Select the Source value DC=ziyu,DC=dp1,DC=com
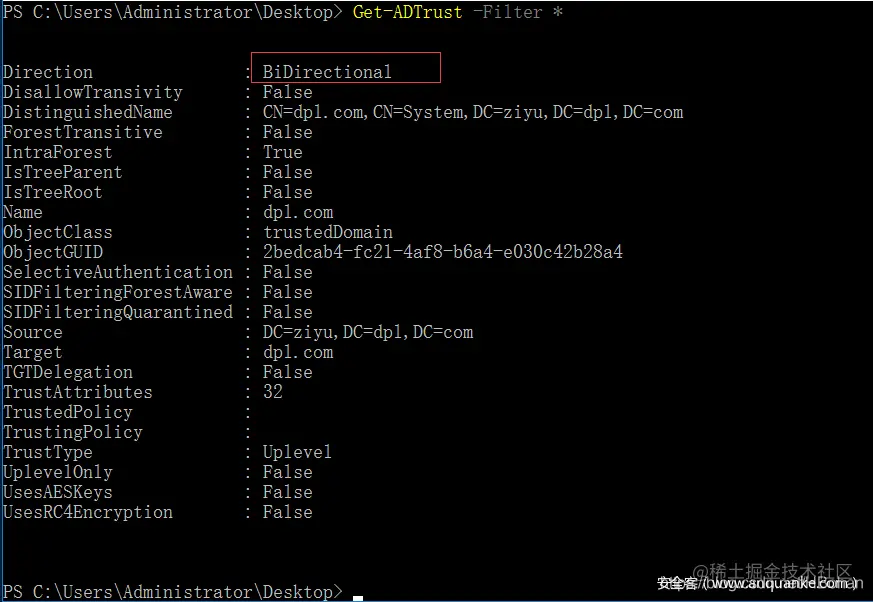This screenshot has height=602, width=873. (x=367, y=332)
